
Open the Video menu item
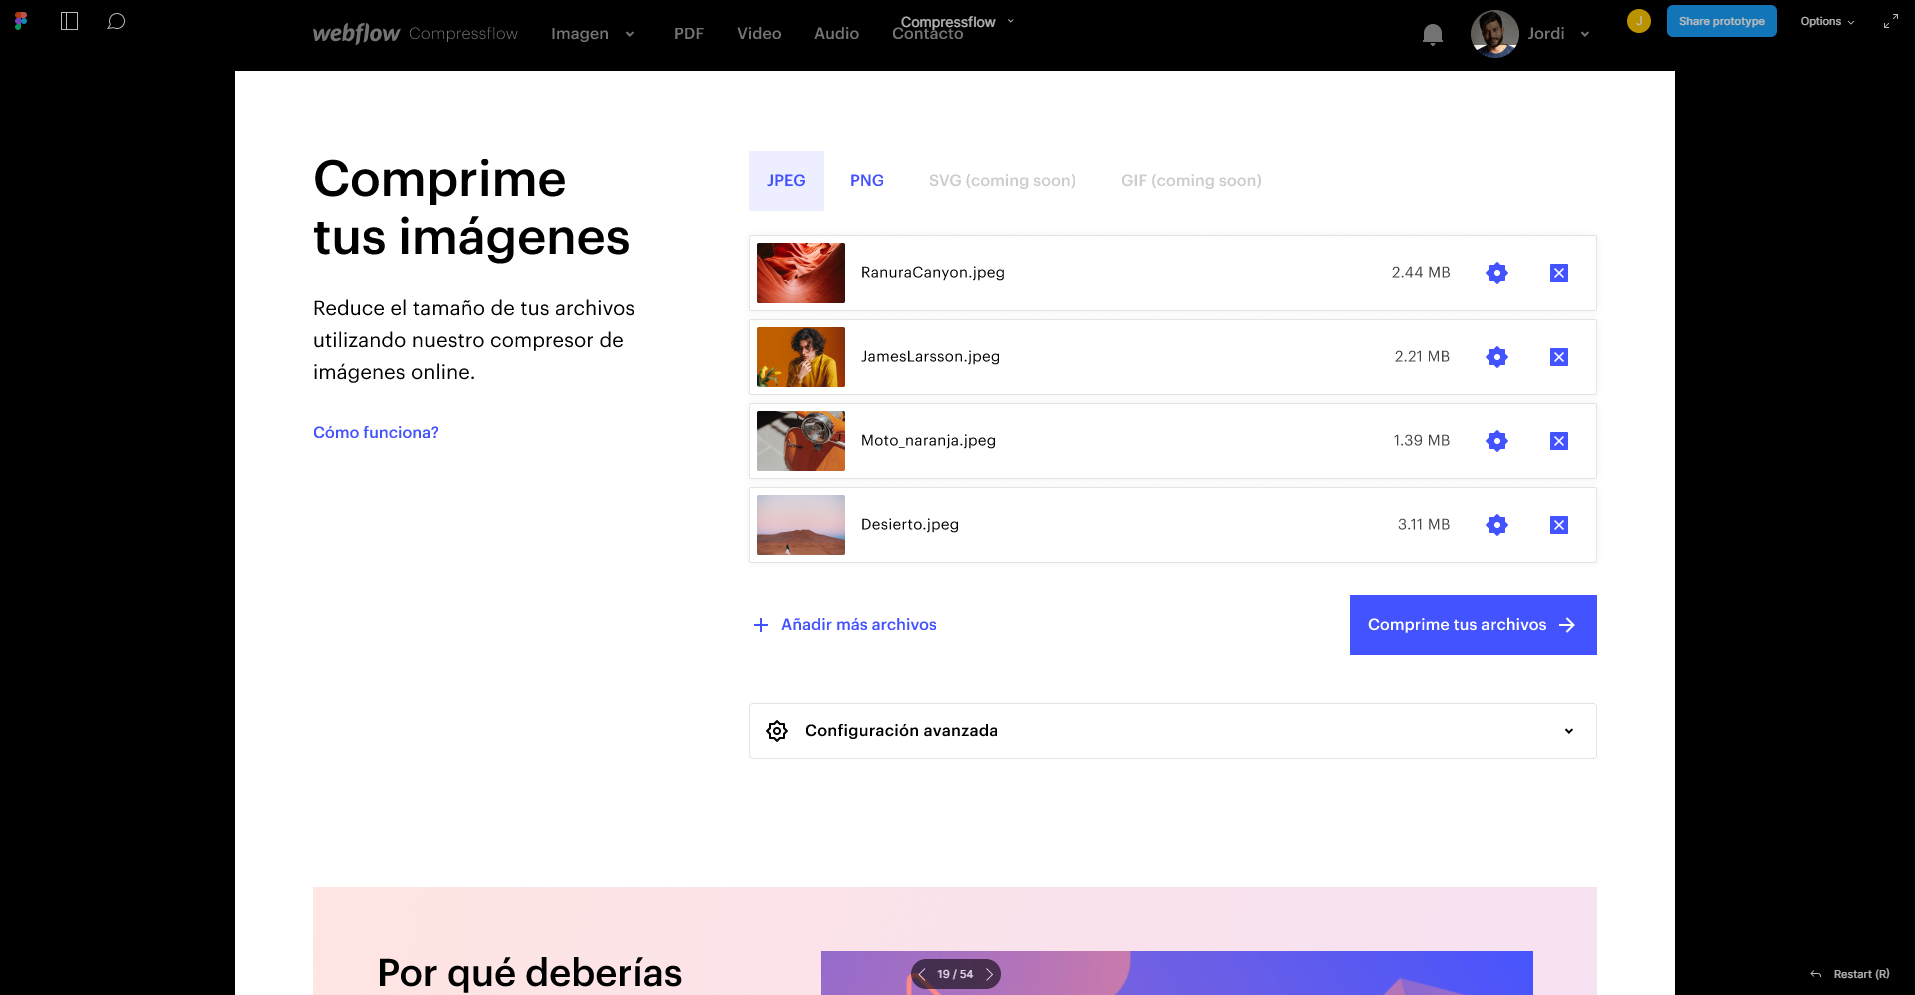(759, 34)
